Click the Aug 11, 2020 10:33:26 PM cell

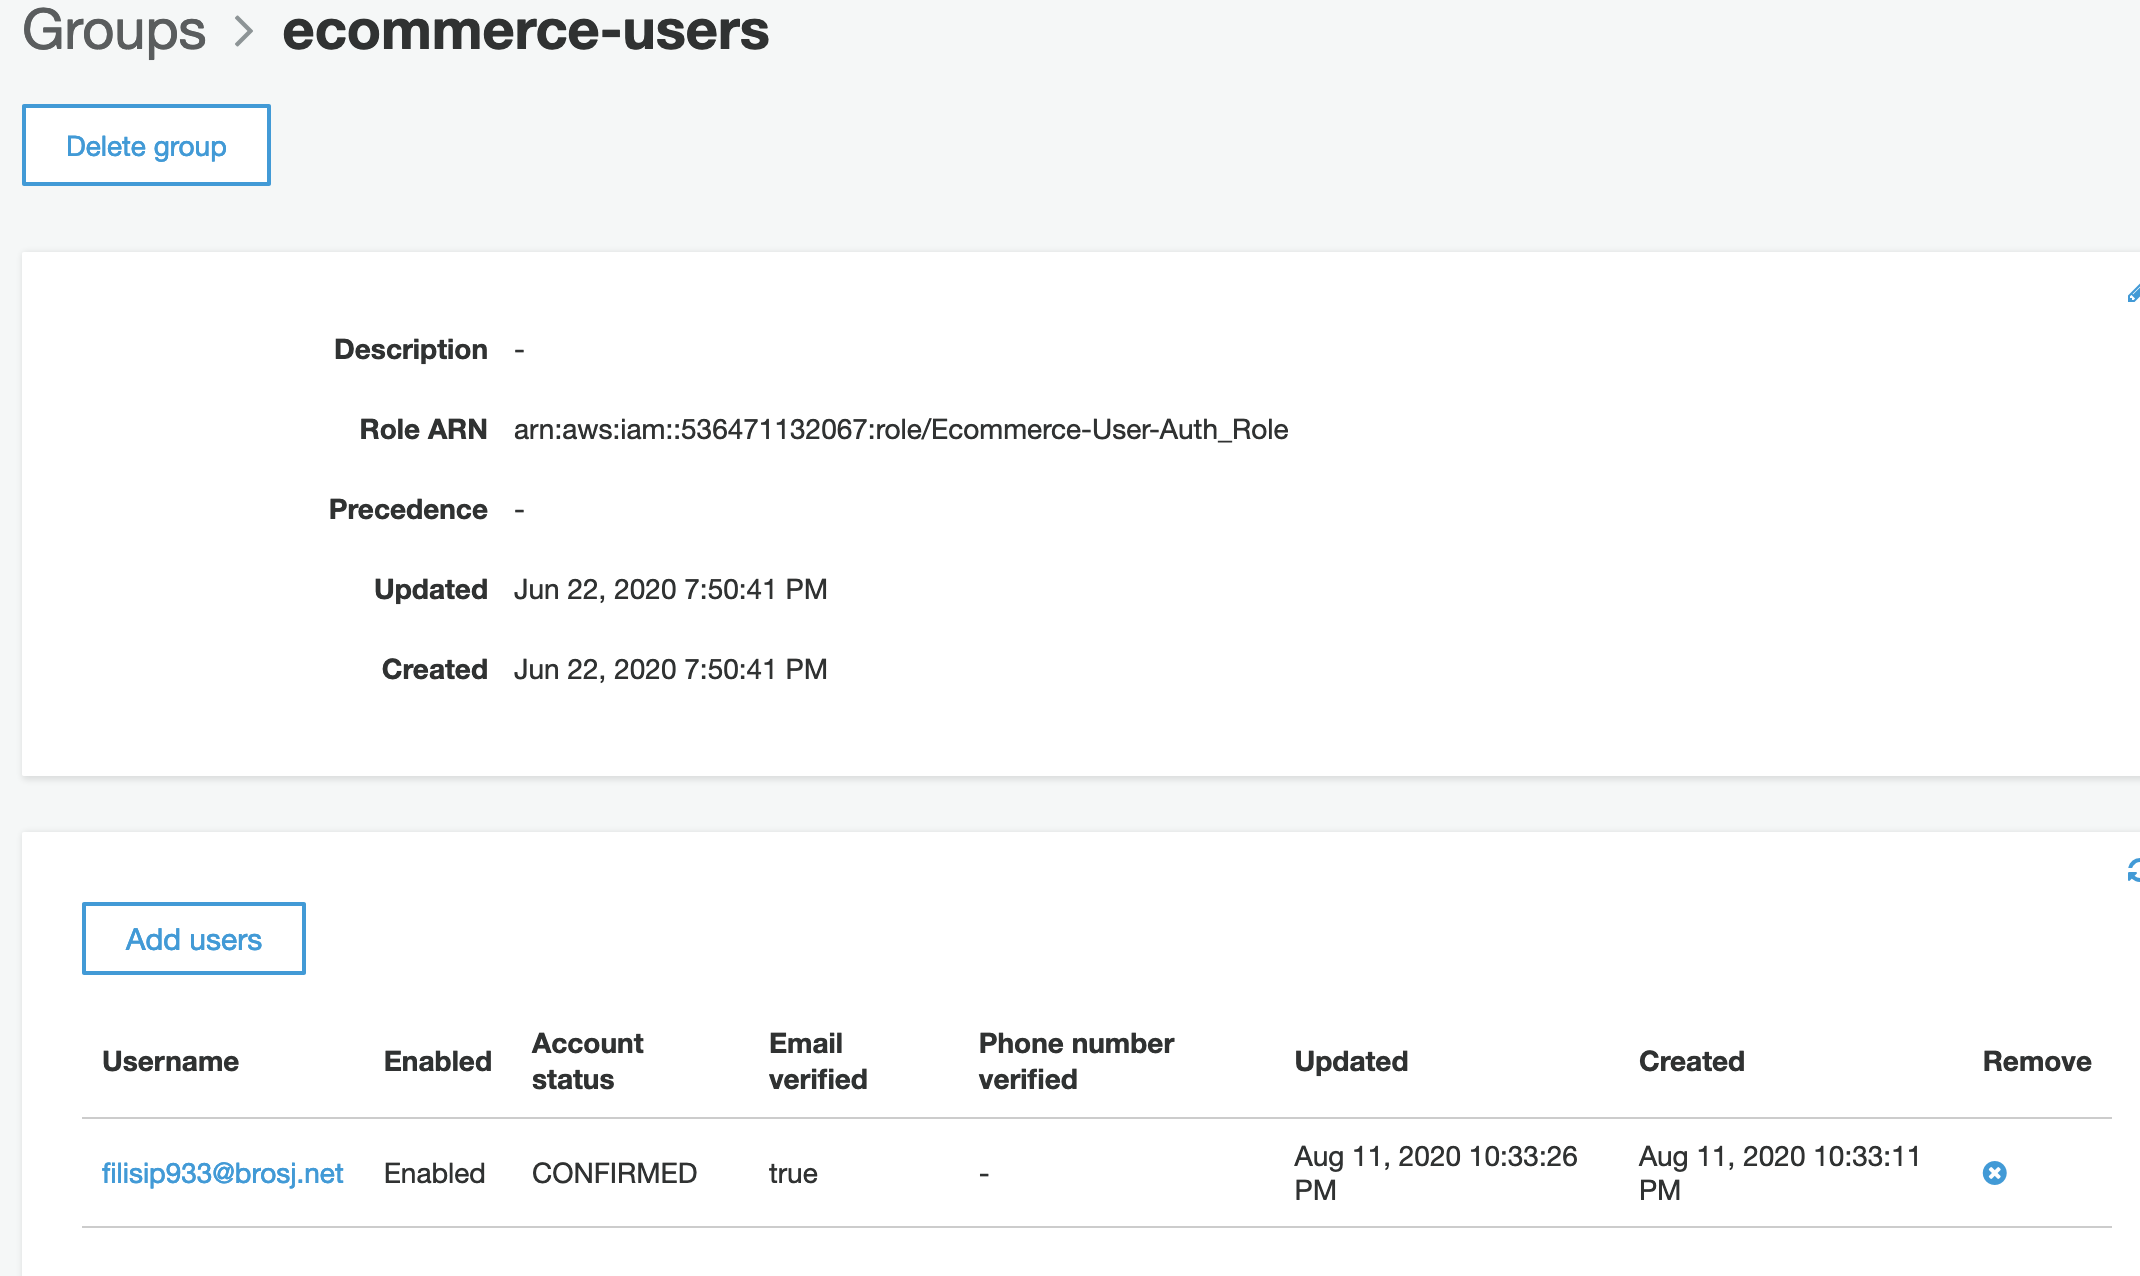1436,1173
